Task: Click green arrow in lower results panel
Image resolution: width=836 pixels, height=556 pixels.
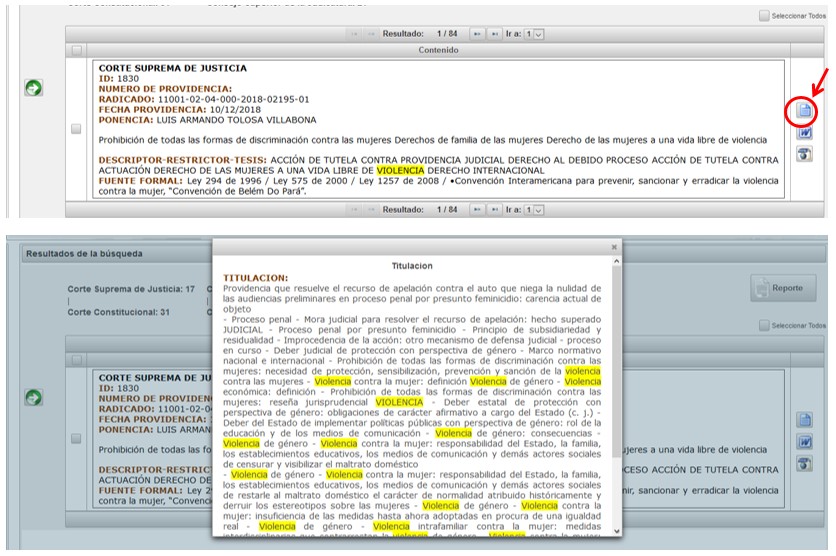Action: 33,397
